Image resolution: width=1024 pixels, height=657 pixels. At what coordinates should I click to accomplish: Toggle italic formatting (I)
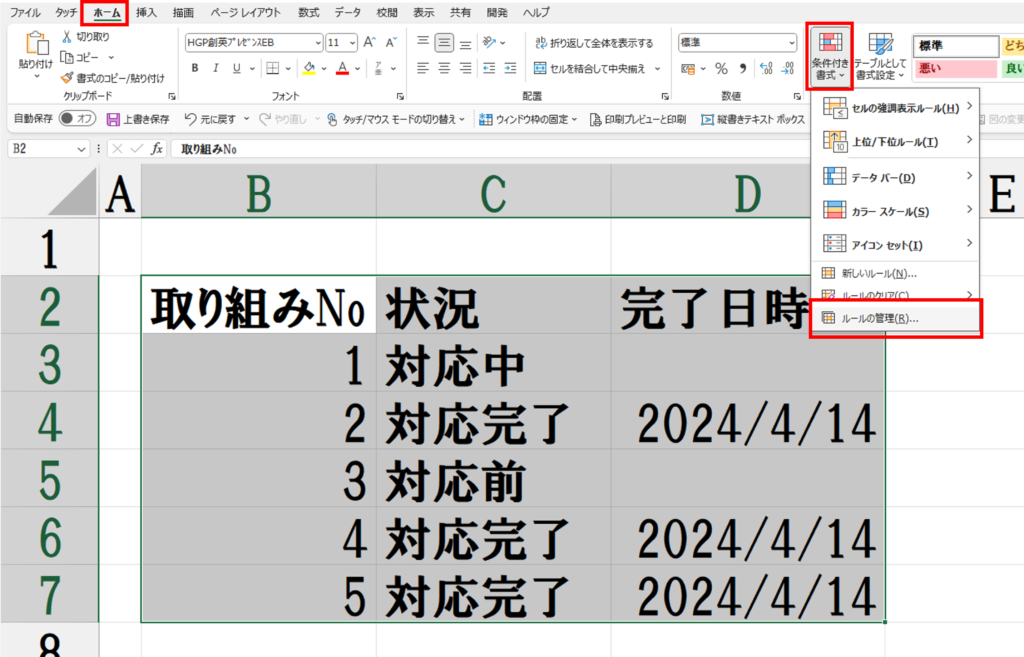coord(216,68)
